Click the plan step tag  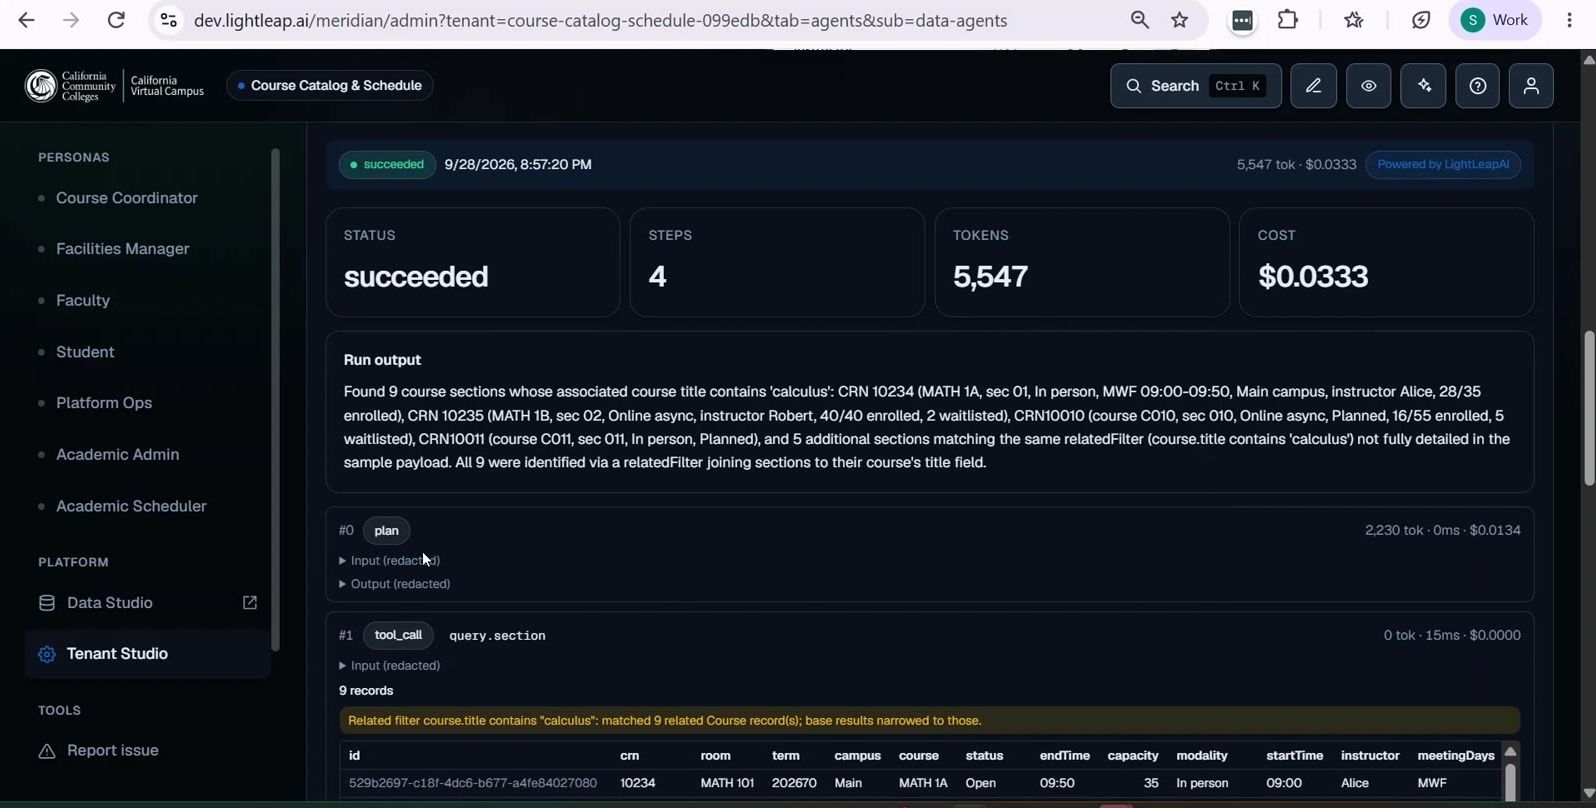coord(386,531)
